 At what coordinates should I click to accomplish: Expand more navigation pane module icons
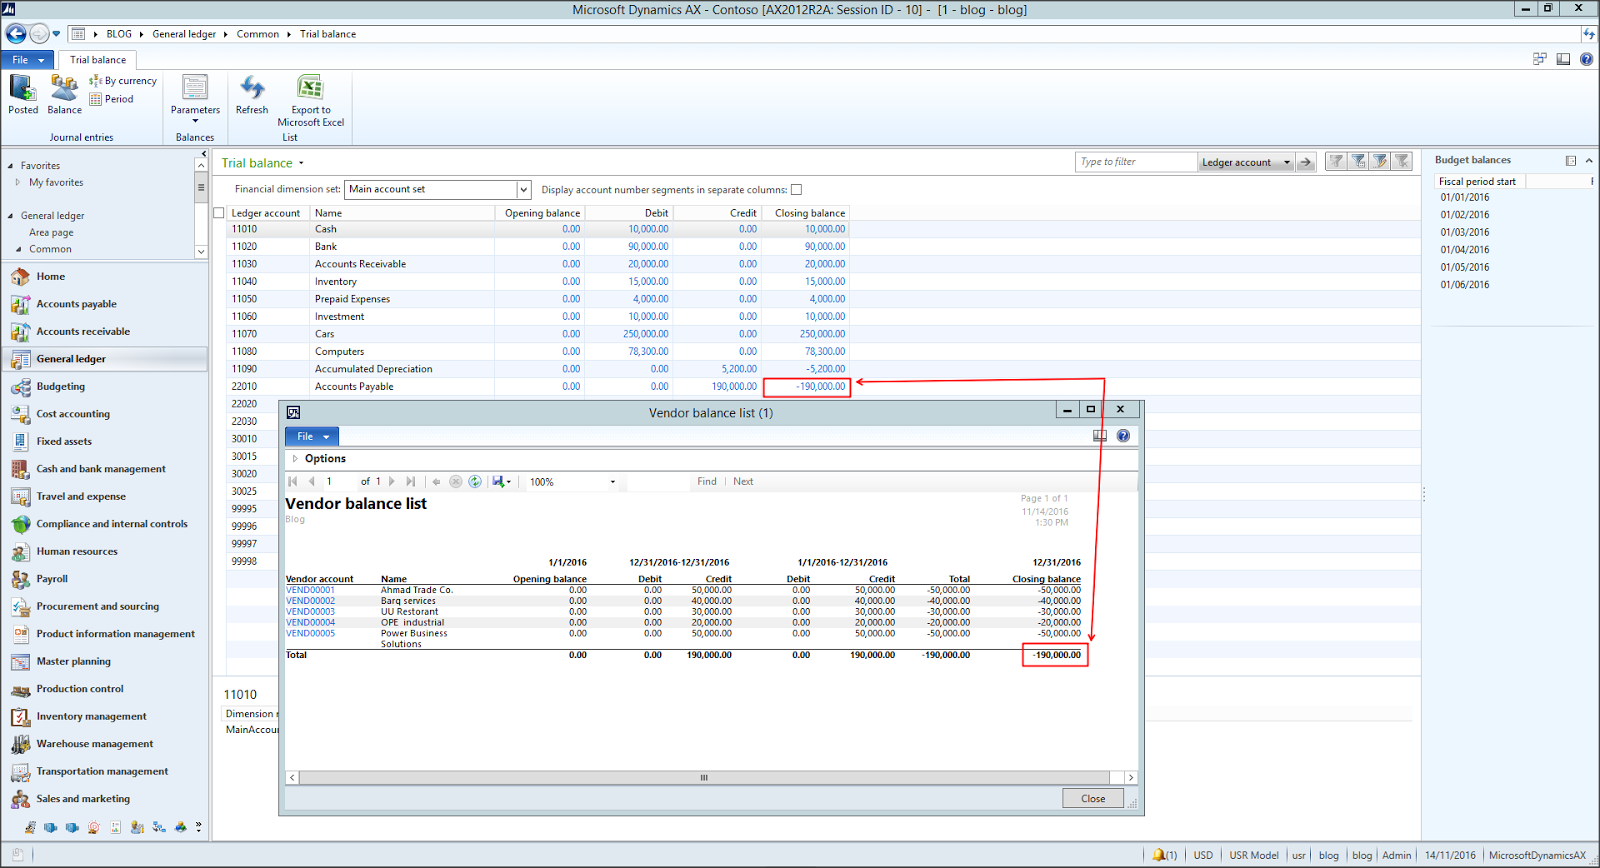[198, 827]
